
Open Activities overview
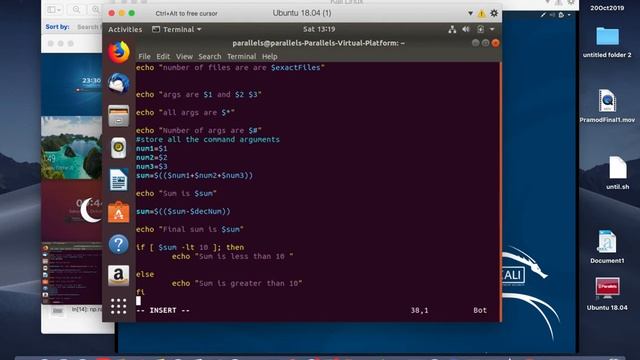[125, 29]
